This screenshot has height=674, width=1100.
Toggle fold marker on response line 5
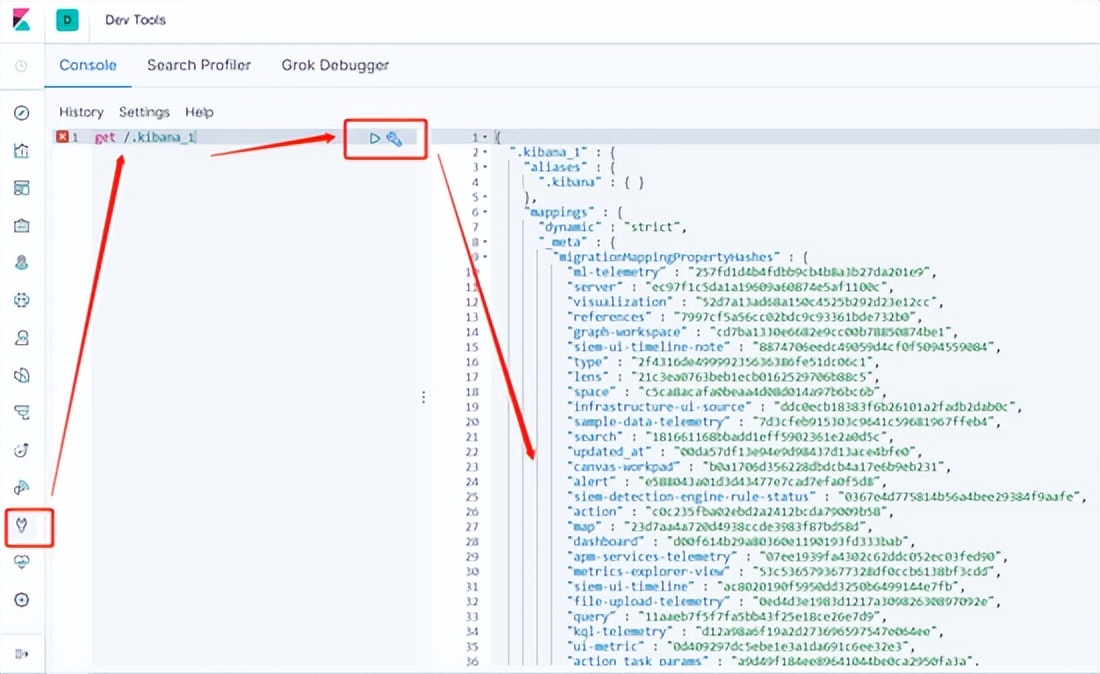pyautogui.click(x=485, y=197)
